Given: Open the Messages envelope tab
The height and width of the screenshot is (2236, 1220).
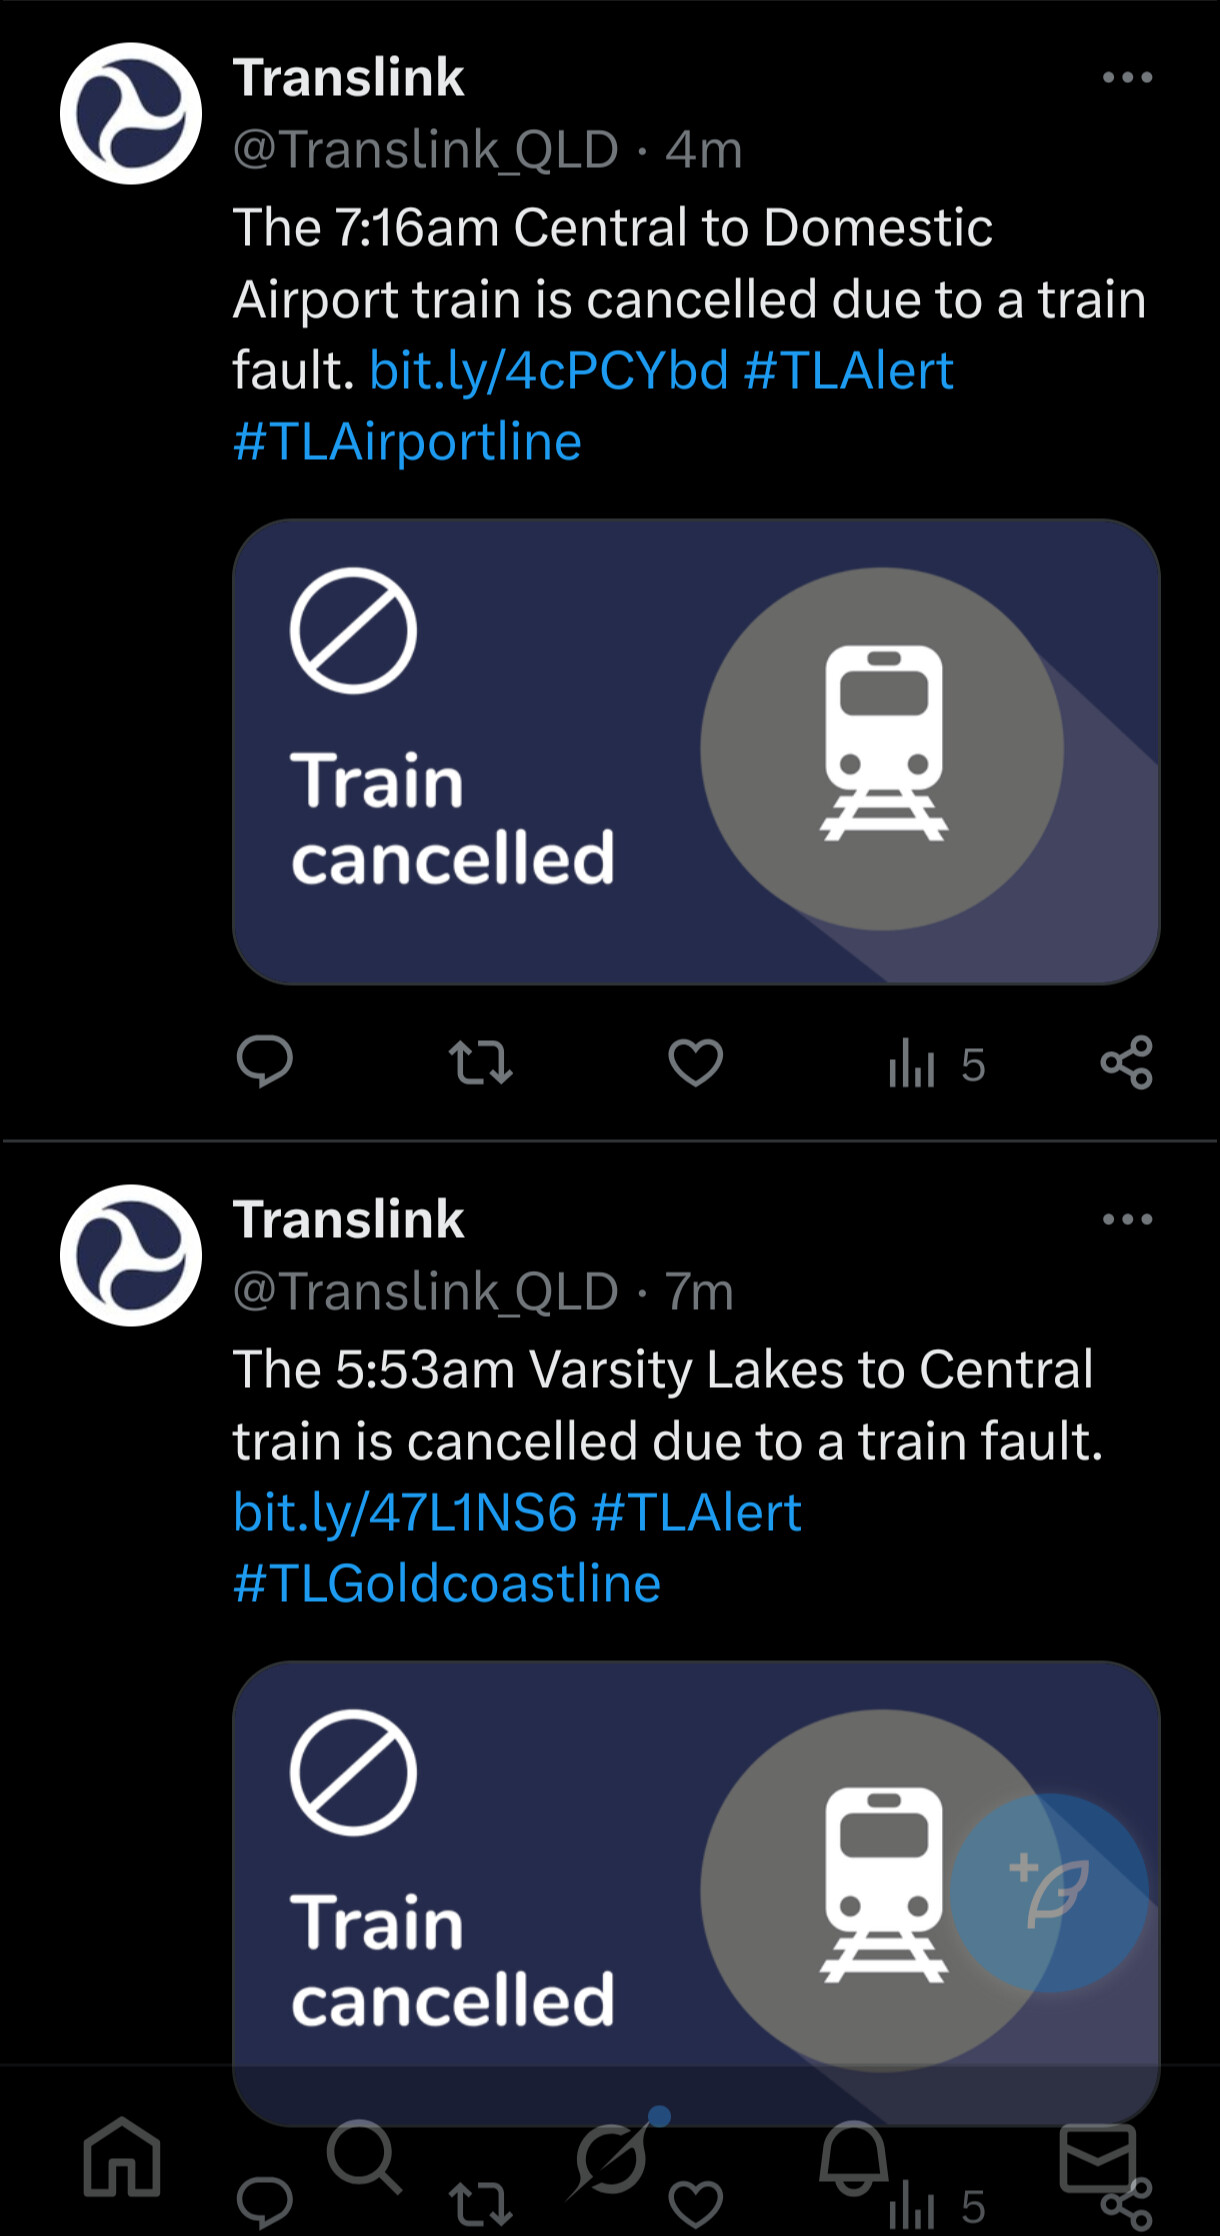Looking at the screenshot, I should tap(1097, 2158).
